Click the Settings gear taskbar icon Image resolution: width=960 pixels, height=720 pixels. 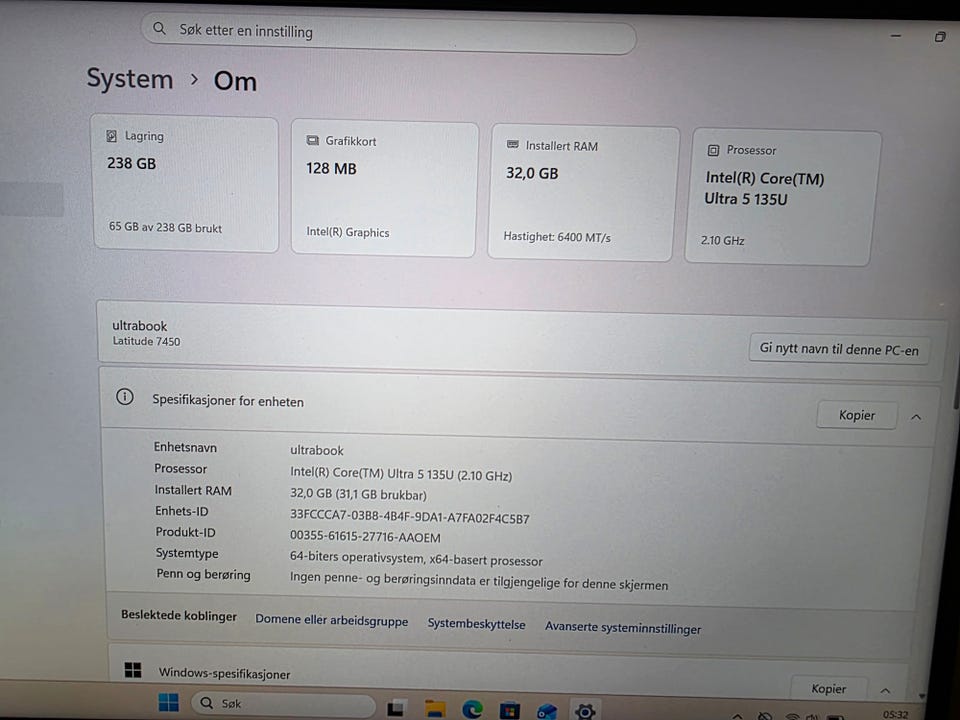pyautogui.click(x=585, y=711)
